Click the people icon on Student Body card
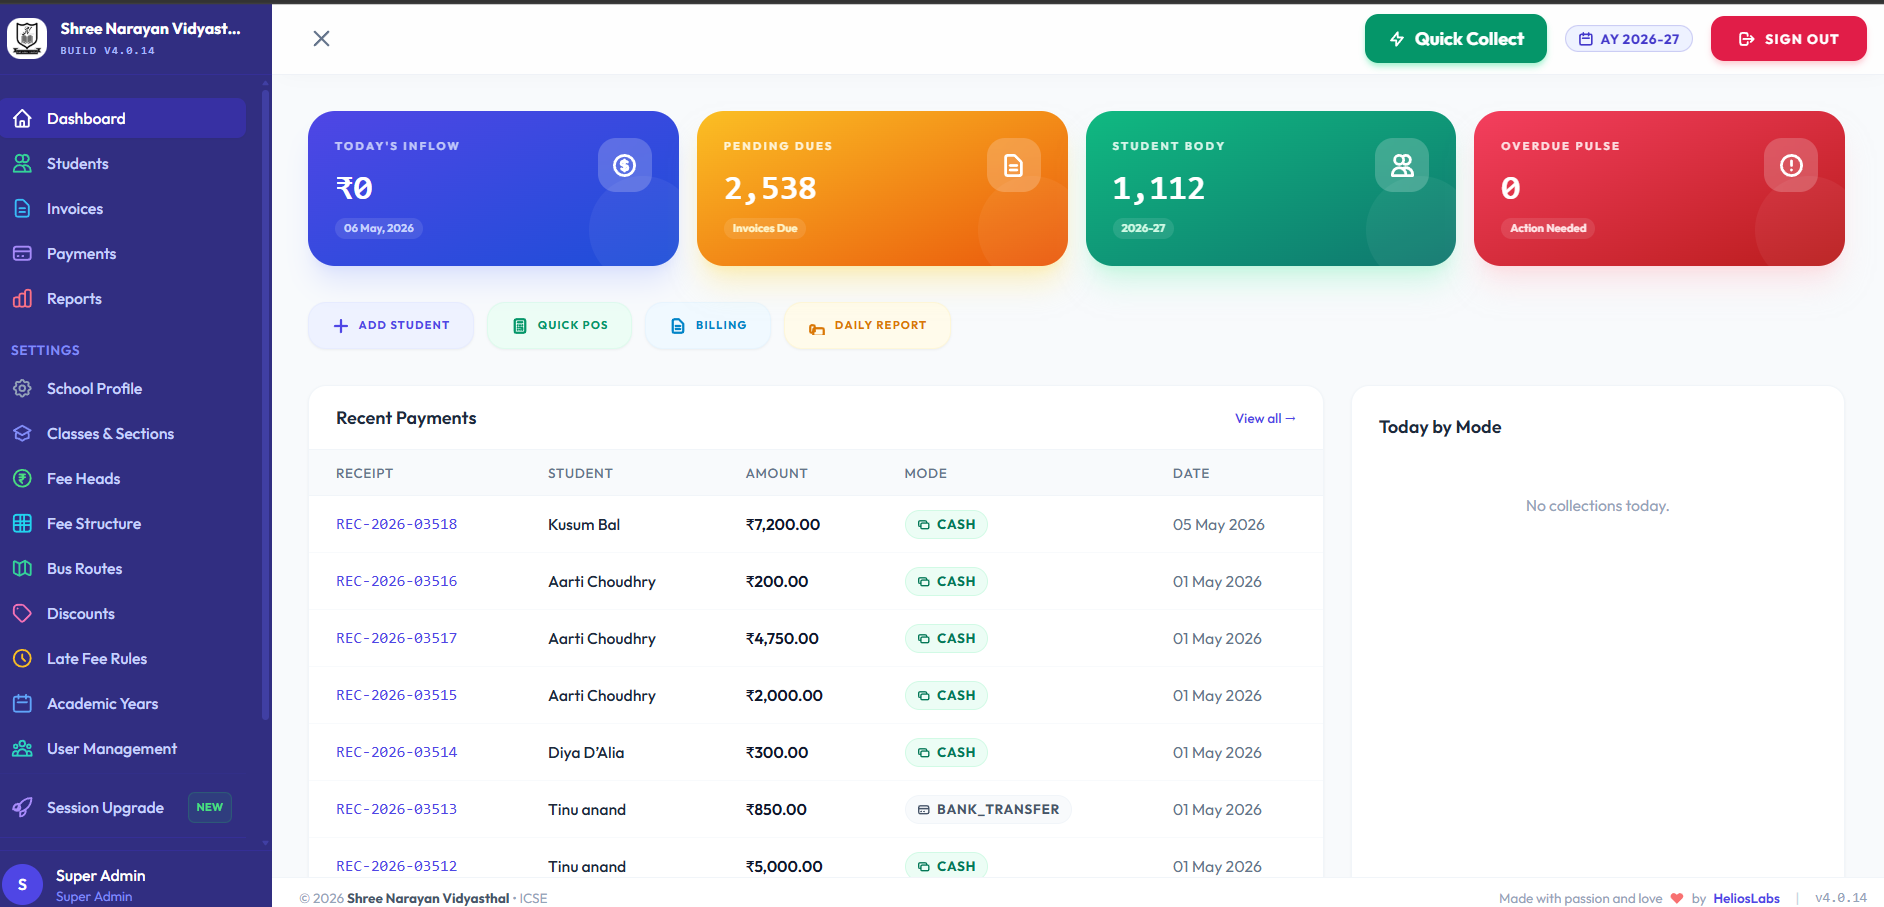Viewport: 1884px width, 907px height. pos(1402,165)
